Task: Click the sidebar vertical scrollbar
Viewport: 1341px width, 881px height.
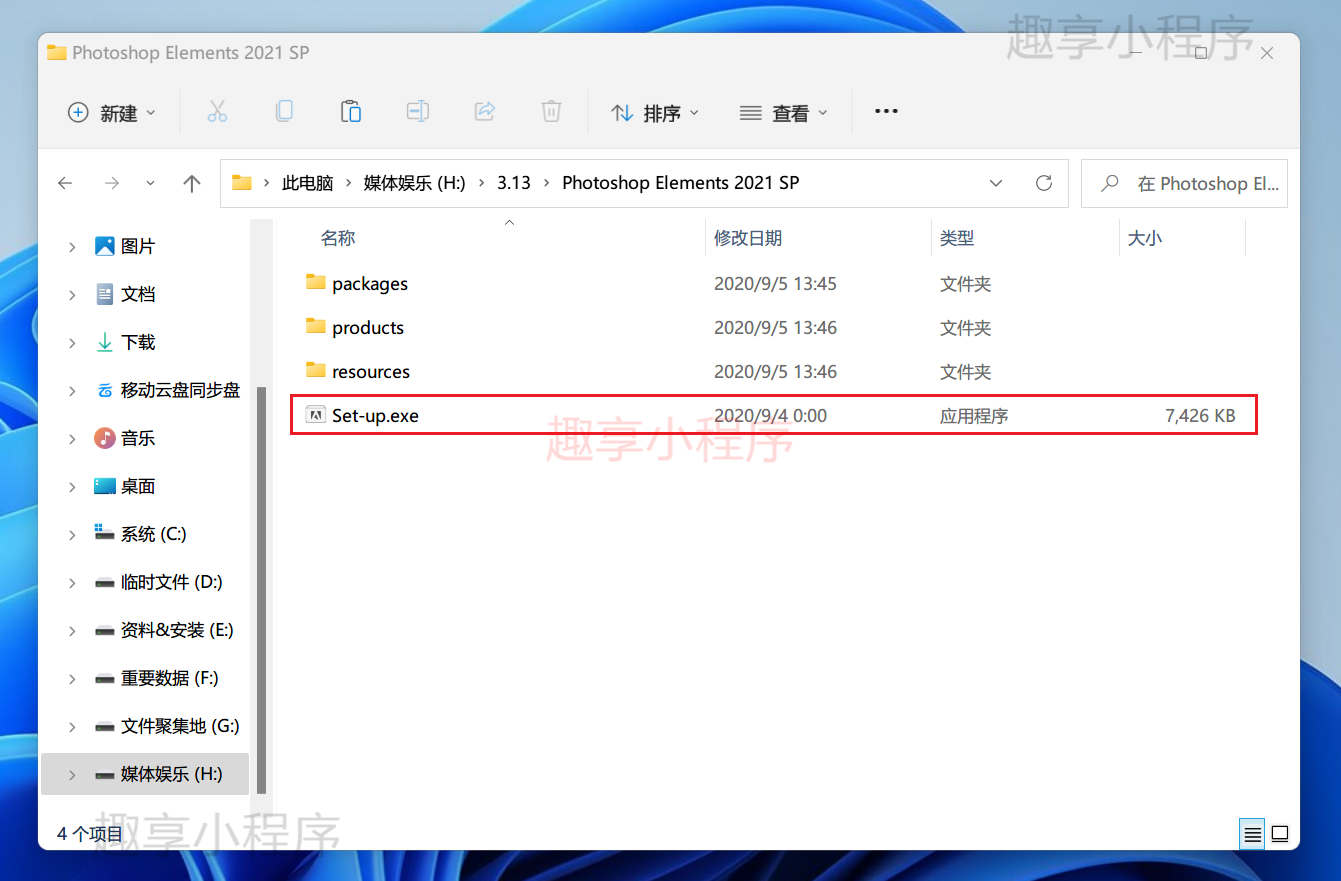Action: (x=262, y=590)
